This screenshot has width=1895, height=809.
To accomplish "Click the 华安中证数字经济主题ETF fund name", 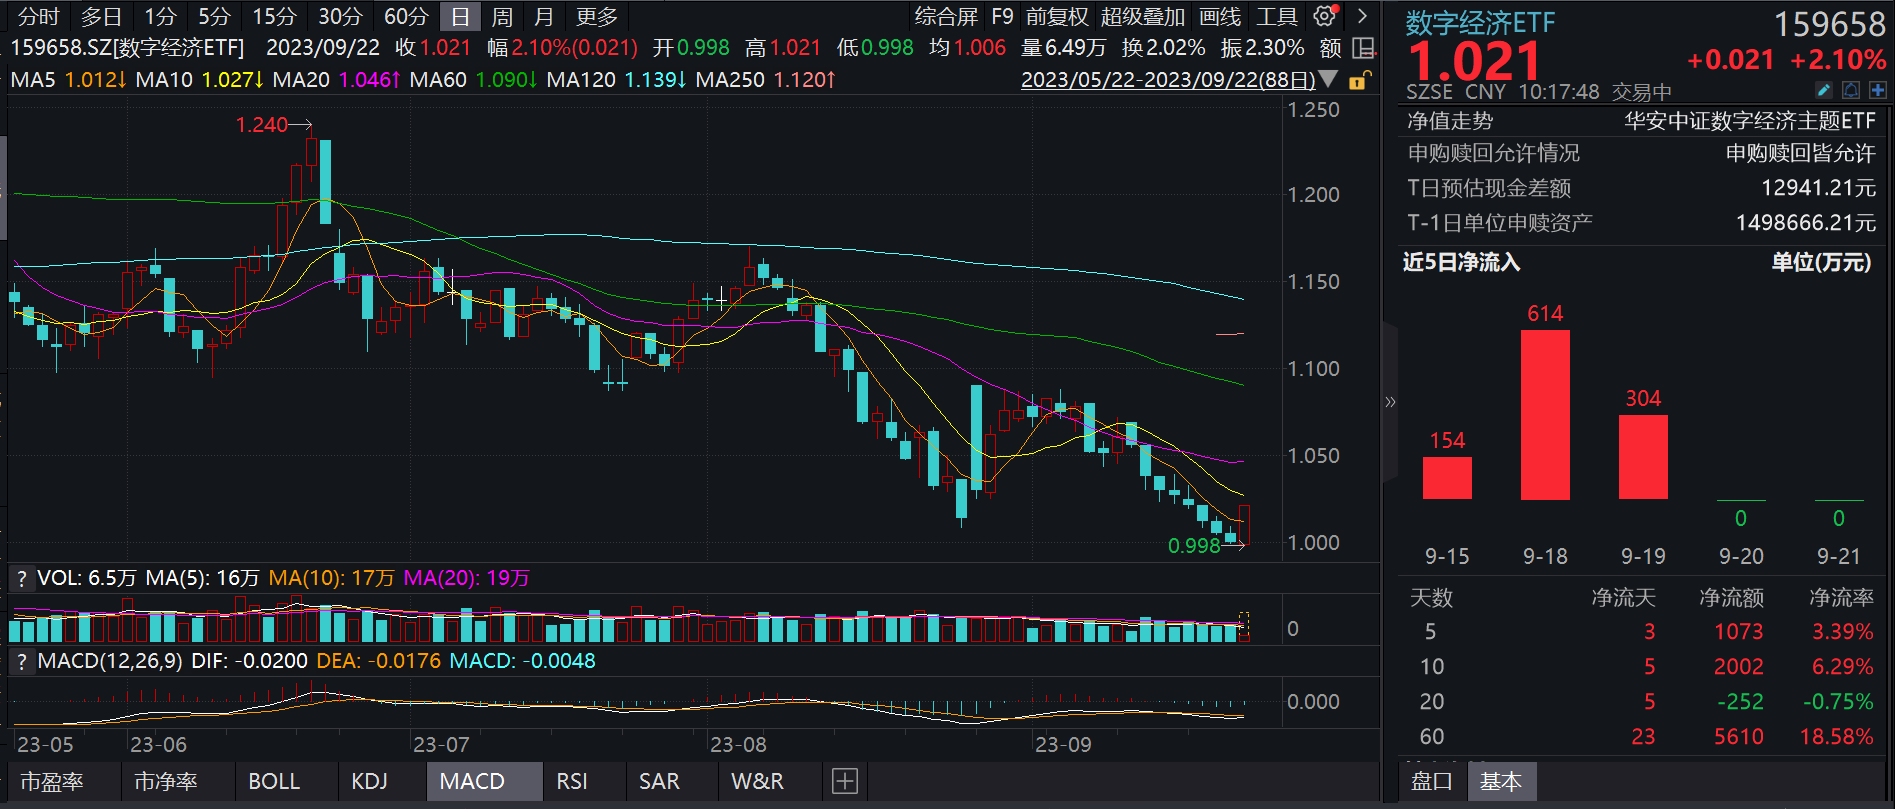I will point(1750,121).
